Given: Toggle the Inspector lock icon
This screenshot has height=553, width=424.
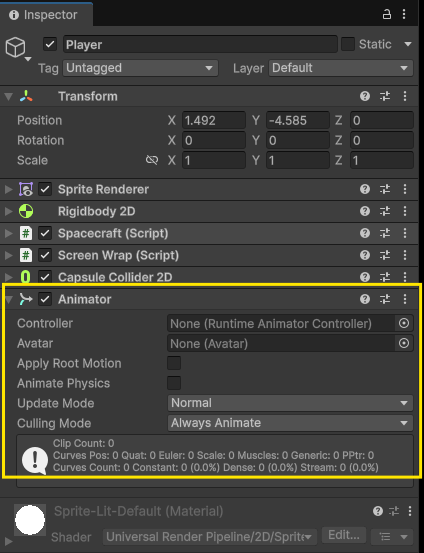Looking at the screenshot, I should coord(387,14).
